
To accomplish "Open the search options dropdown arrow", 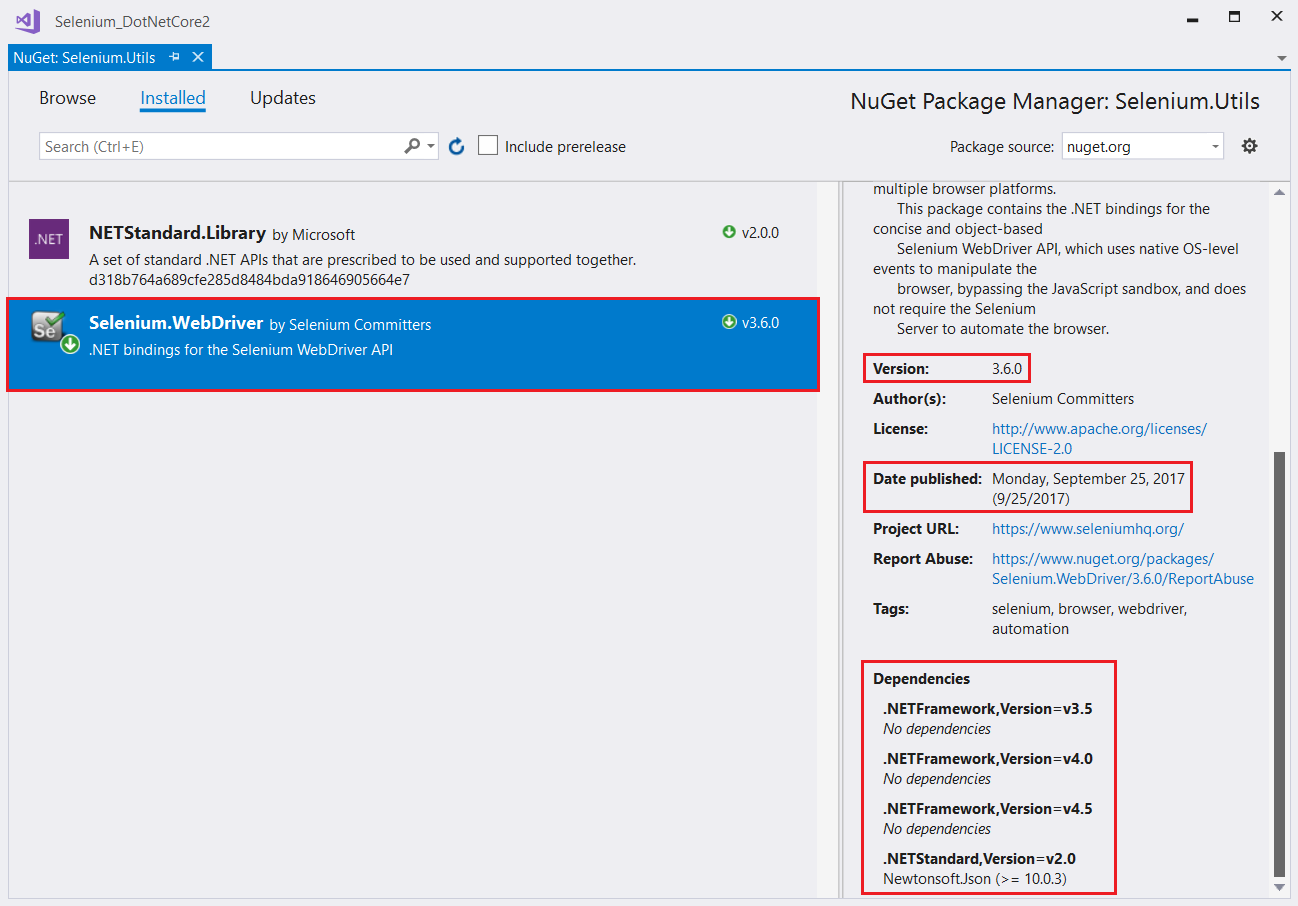I will tap(431, 147).
